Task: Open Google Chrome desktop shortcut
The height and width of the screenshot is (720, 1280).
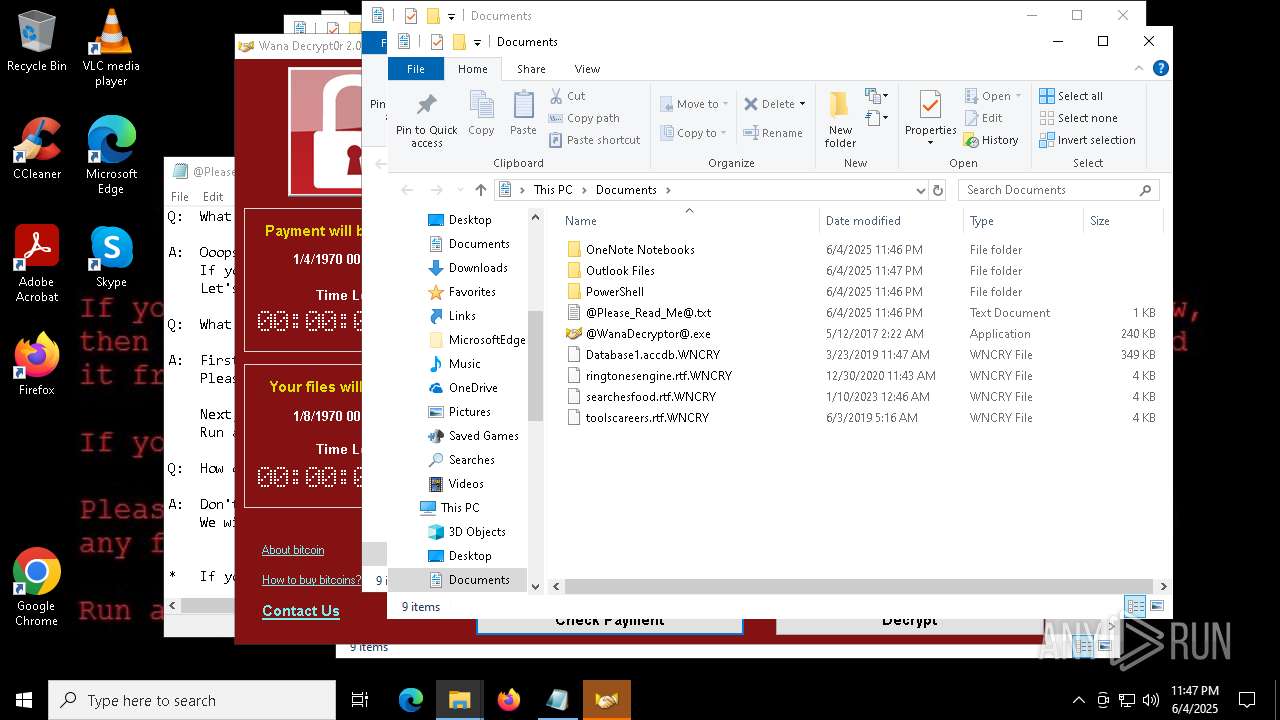Action: click(x=36, y=588)
